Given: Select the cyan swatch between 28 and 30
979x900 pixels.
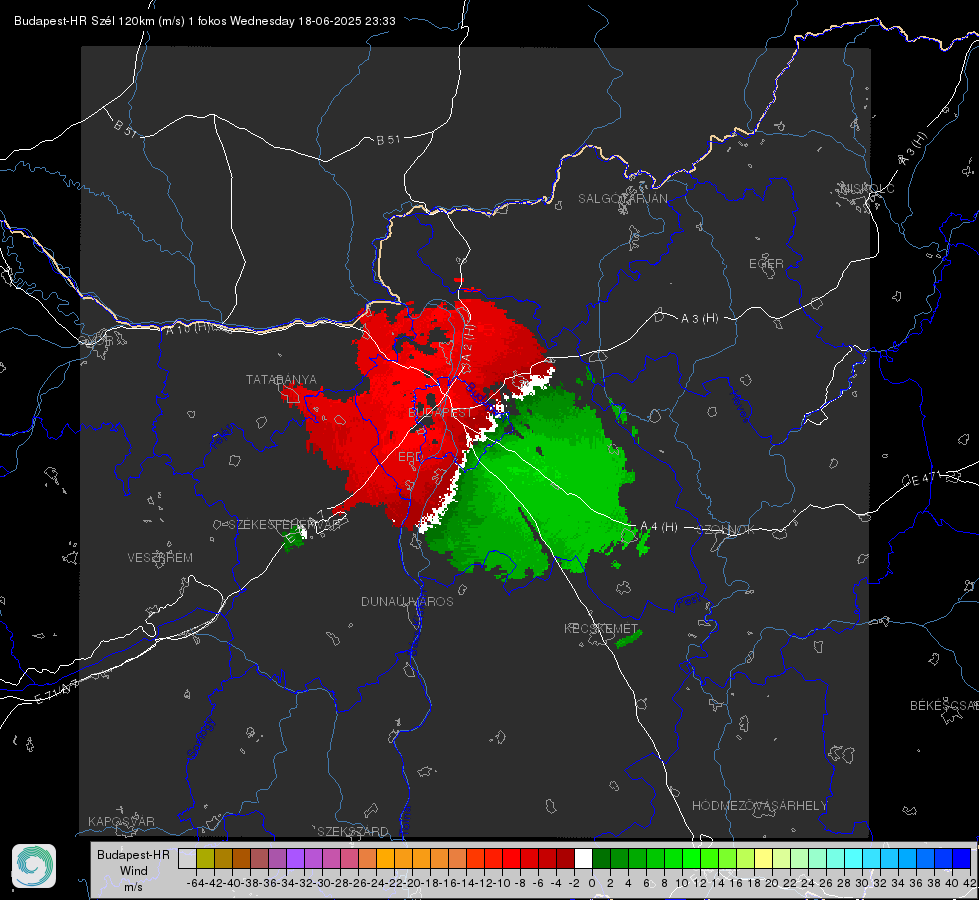Looking at the screenshot, I should [x=854, y=858].
